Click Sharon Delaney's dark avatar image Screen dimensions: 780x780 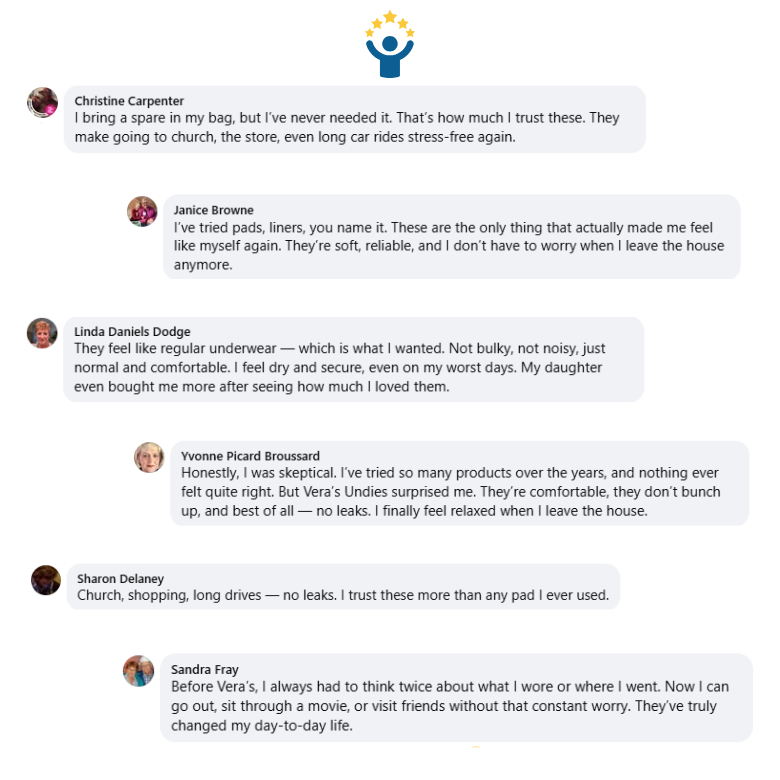(x=46, y=580)
